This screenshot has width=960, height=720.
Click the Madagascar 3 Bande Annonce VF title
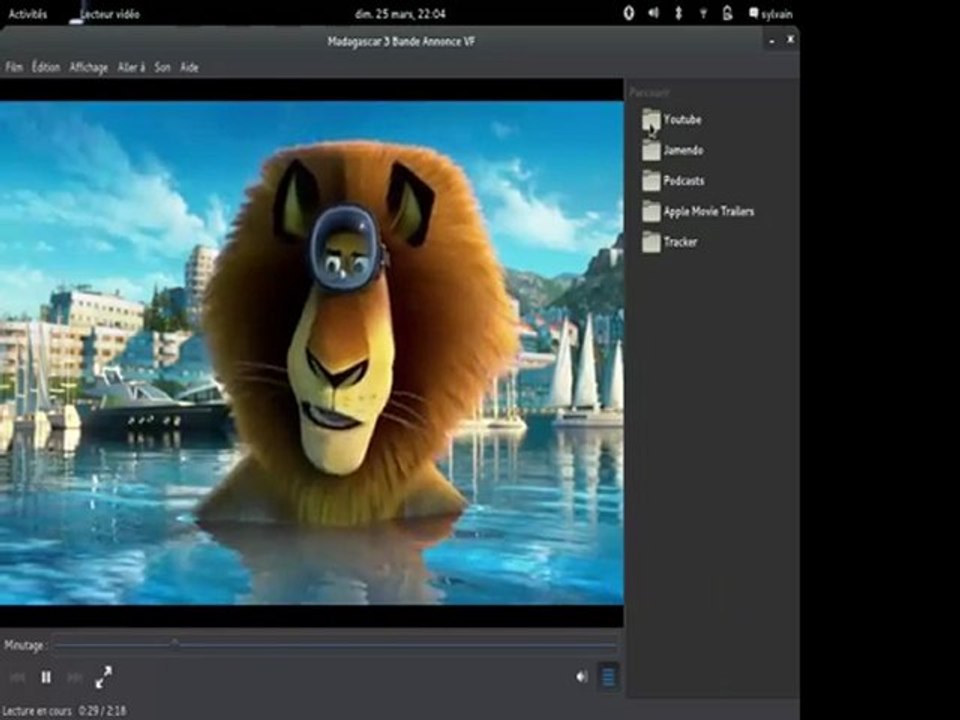tap(401, 42)
